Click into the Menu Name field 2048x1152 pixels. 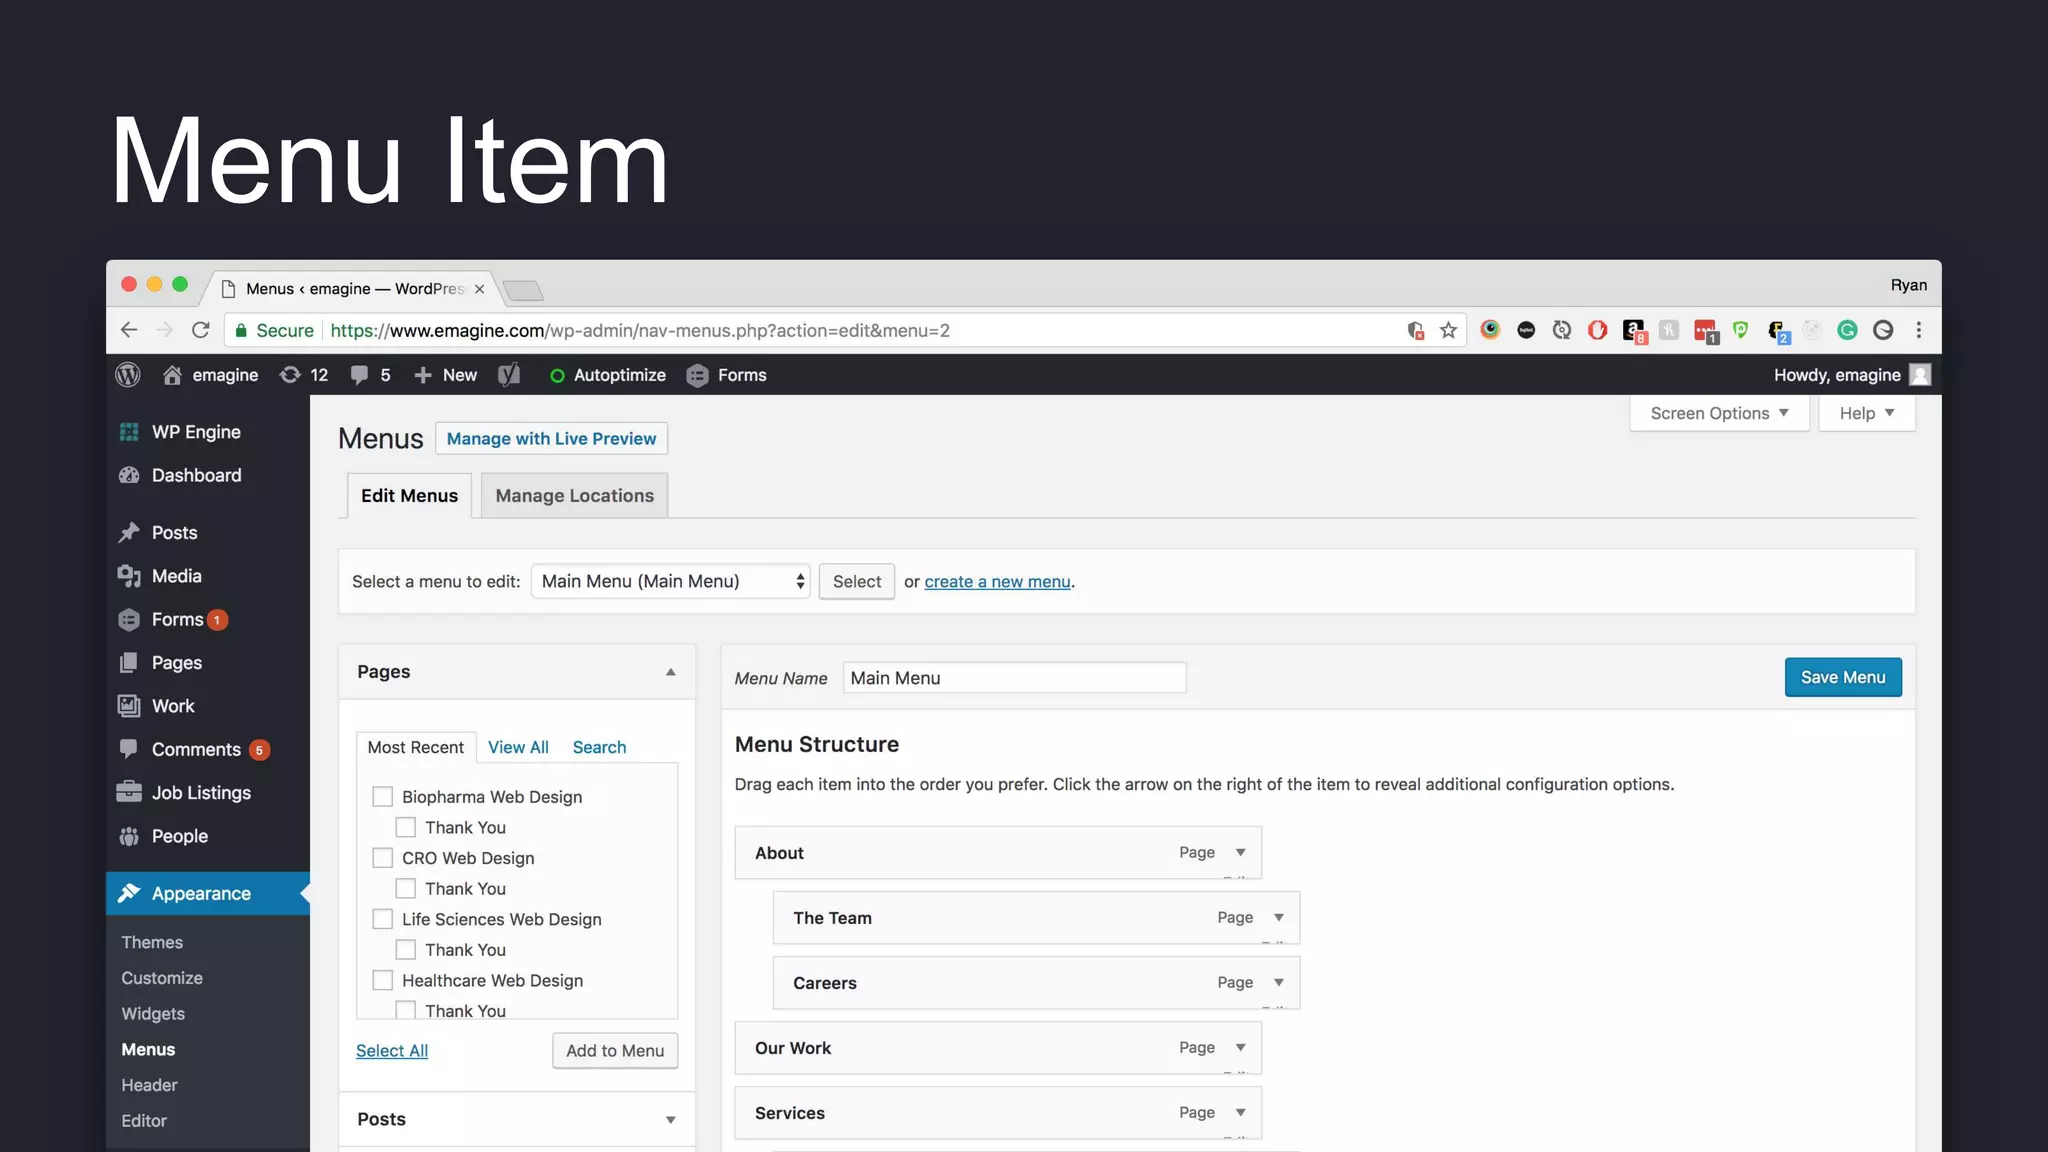(x=1014, y=678)
